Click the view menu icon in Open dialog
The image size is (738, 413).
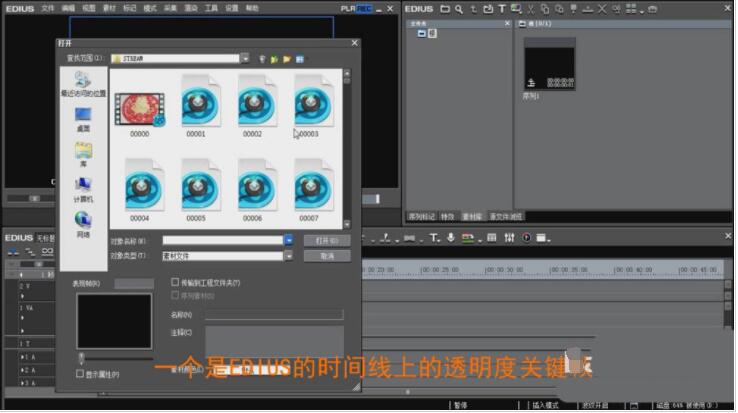[300, 59]
